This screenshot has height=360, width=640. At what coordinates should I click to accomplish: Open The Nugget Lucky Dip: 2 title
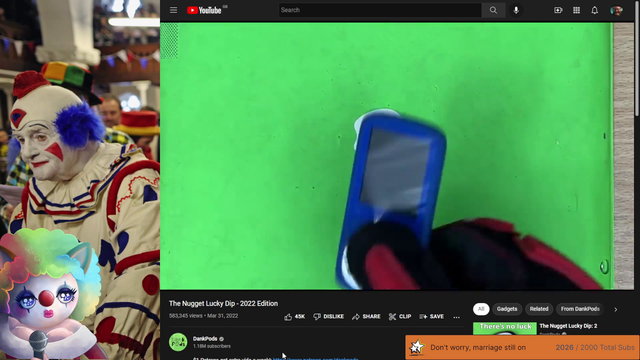(568, 326)
